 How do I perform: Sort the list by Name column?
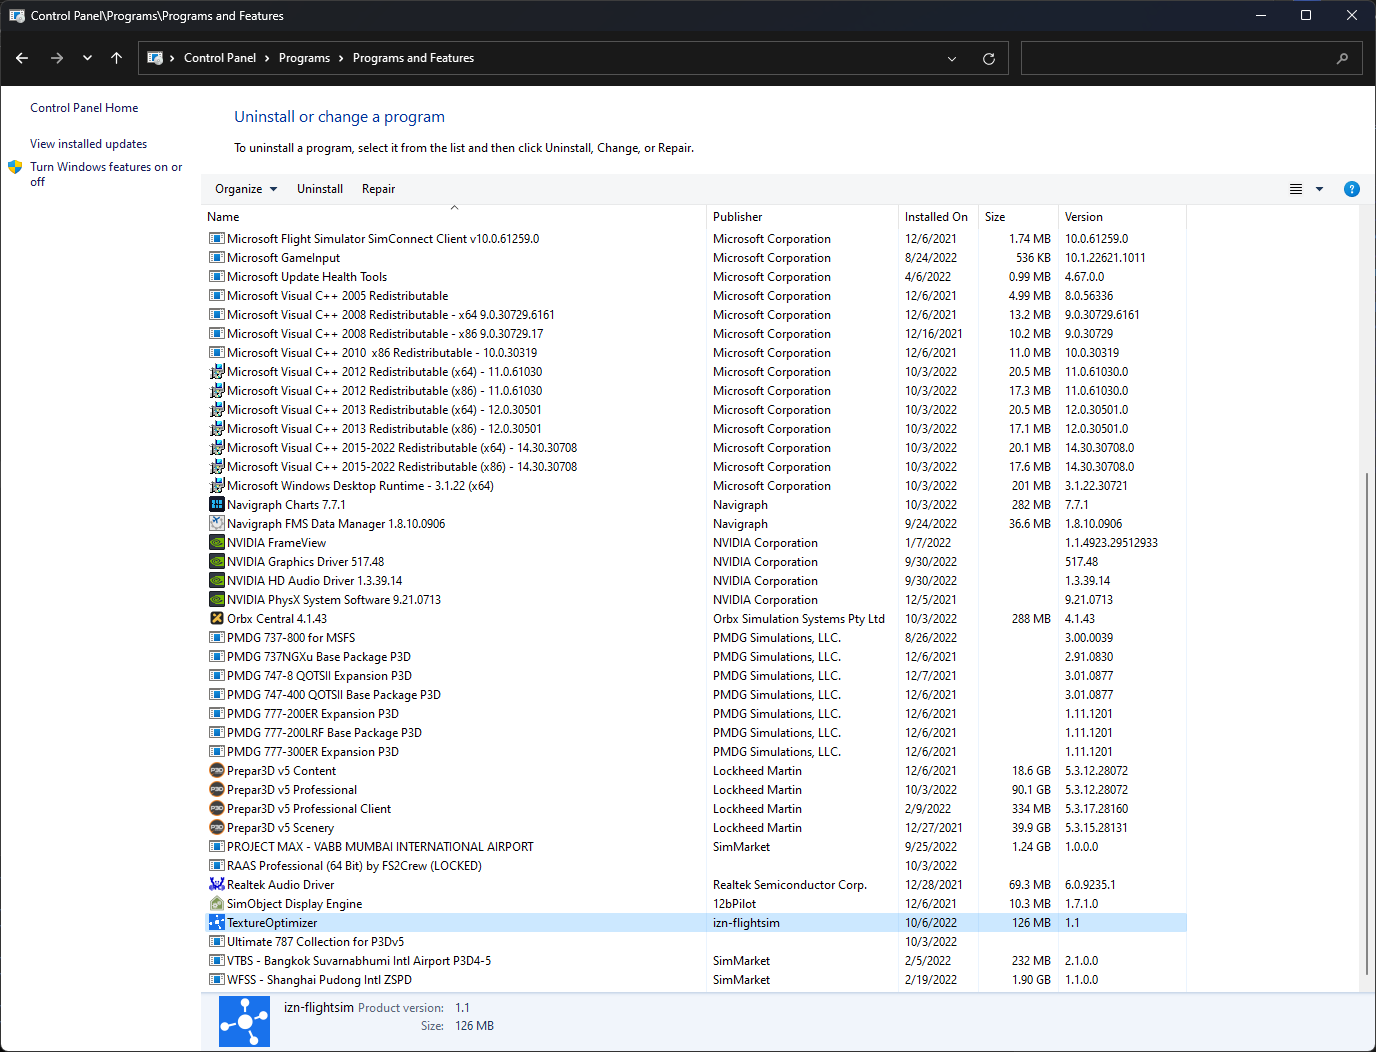tap(454, 217)
